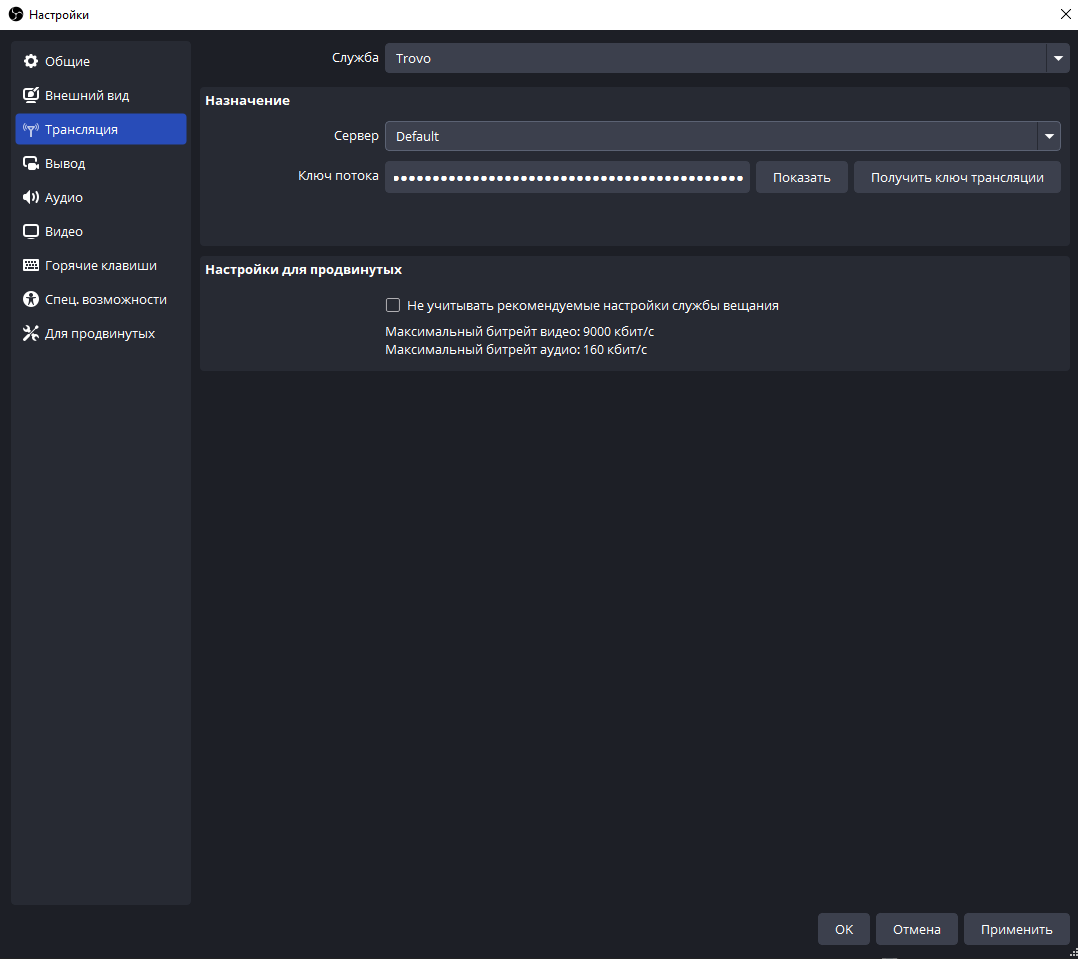Click into the Ключ потока field
The image size is (1078, 959).
click(x=567, y=178)
